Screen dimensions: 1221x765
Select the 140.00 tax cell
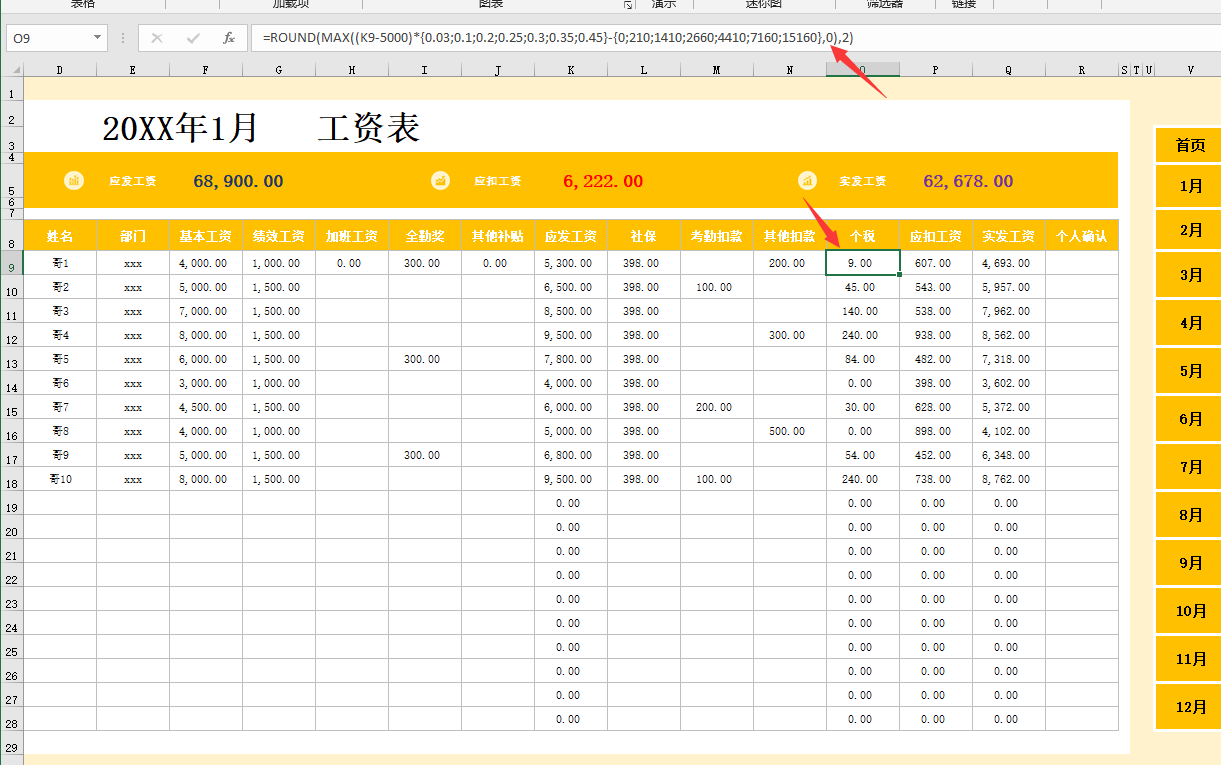863,311
